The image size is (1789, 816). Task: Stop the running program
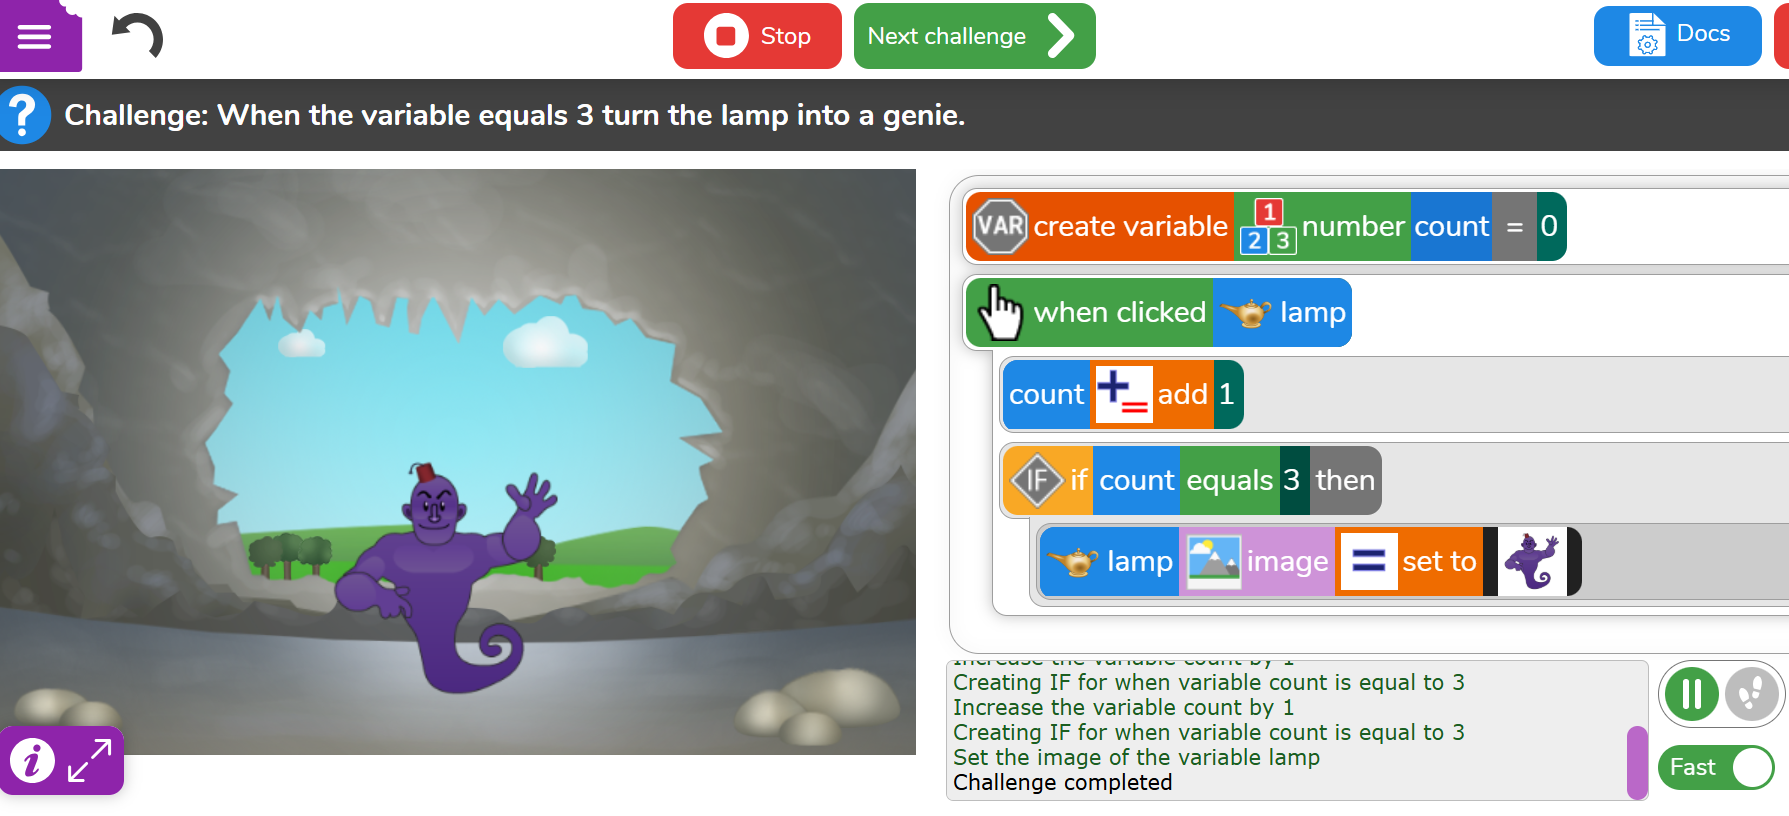pos(757,36)
